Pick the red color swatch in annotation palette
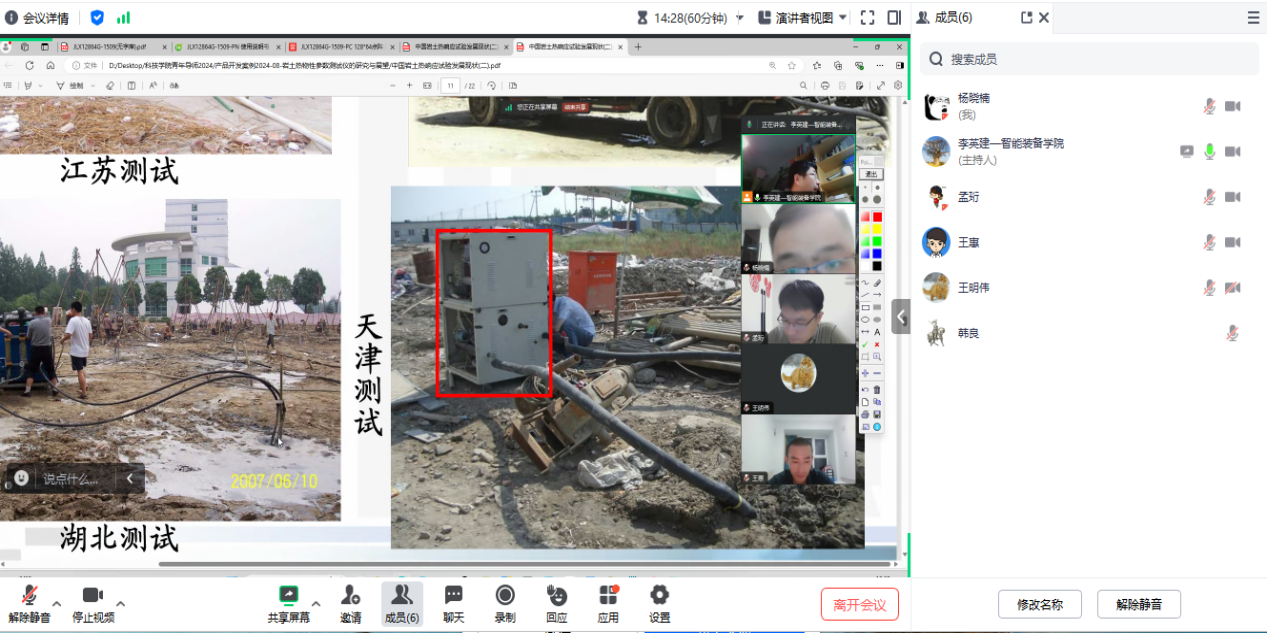Screen dimensions: 1267x633 [877, 217]
